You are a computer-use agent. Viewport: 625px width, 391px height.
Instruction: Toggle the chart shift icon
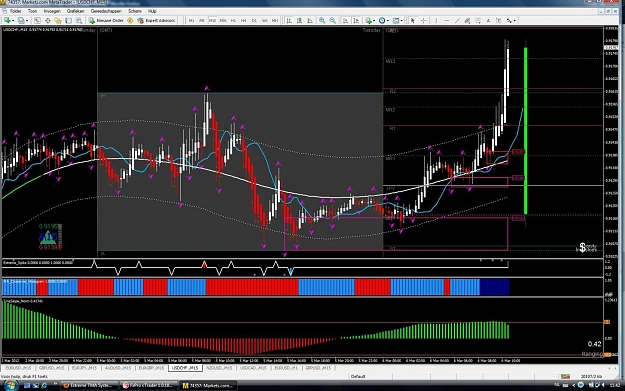tap(356, 20)
